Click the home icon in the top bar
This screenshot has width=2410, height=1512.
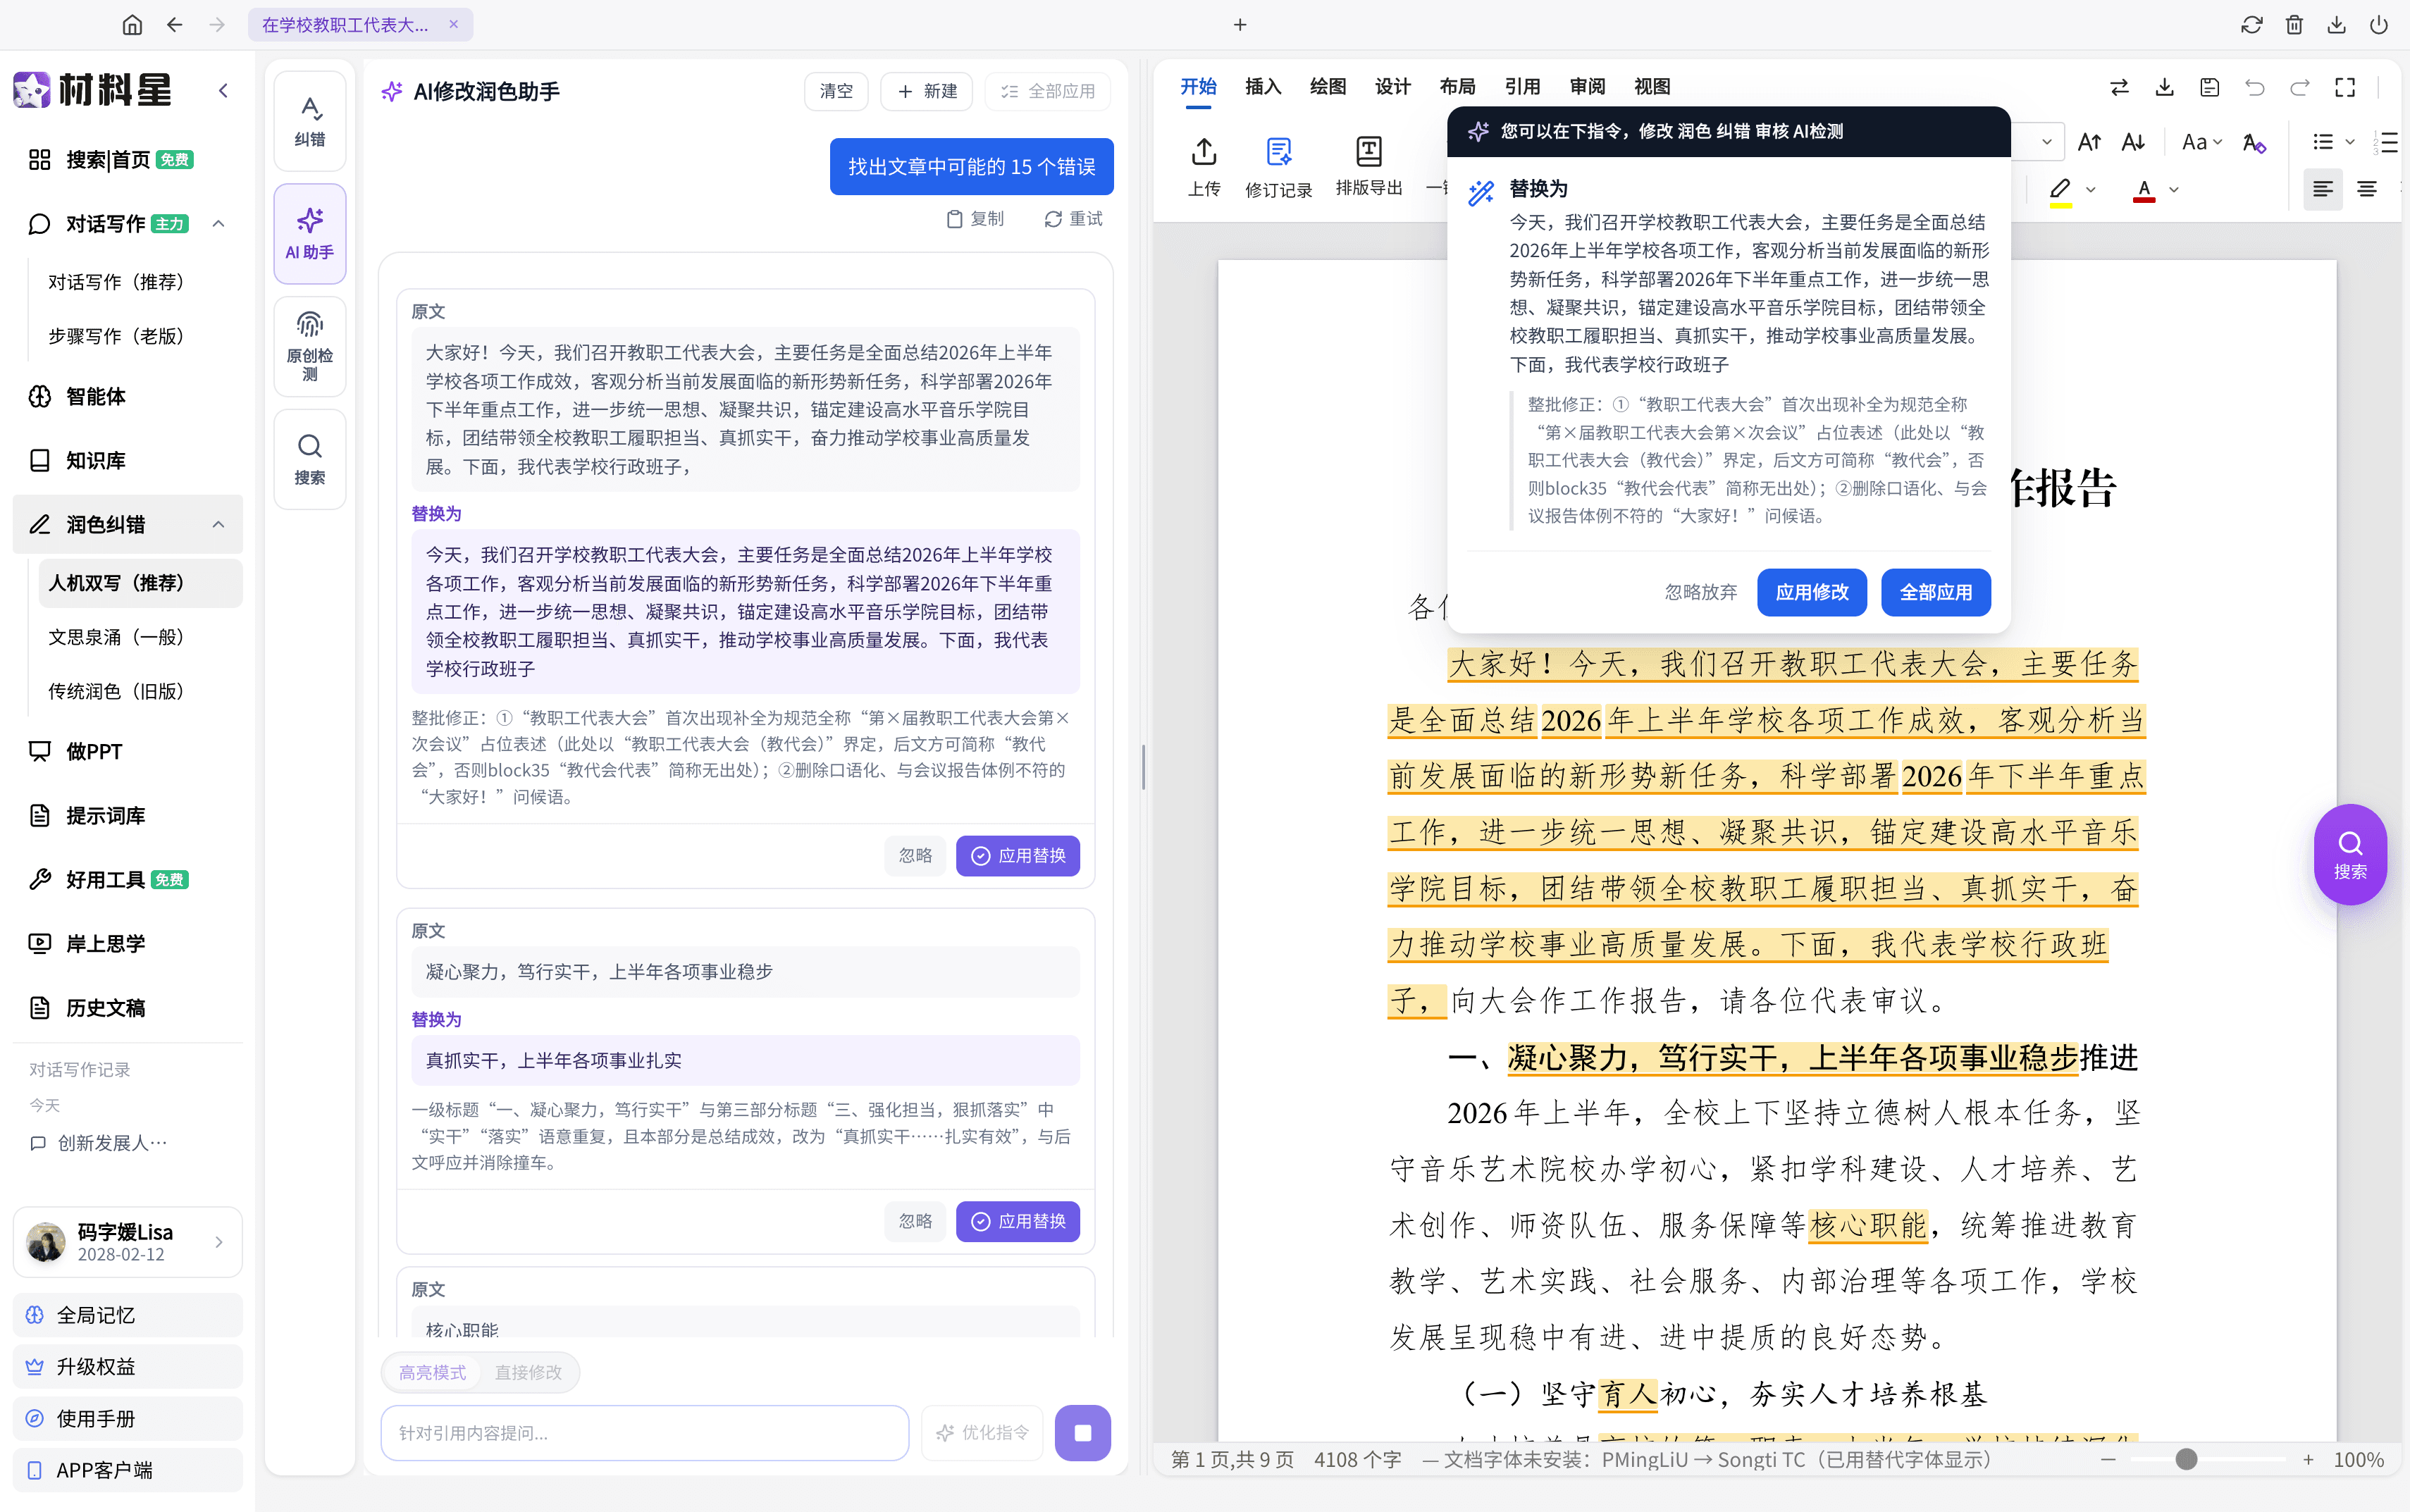tap(132, 25)
